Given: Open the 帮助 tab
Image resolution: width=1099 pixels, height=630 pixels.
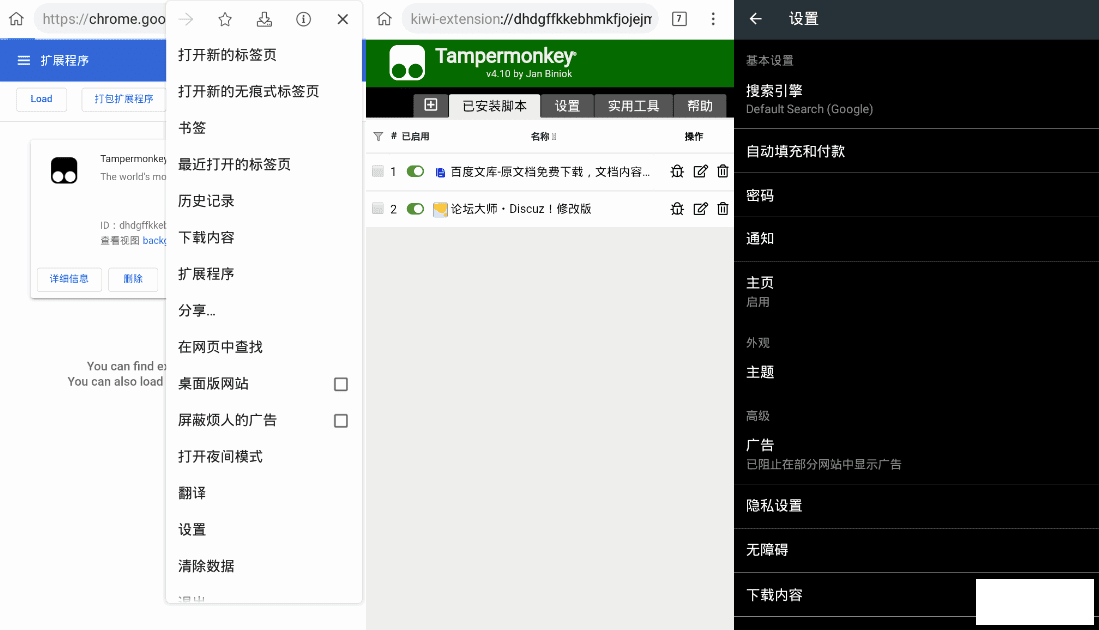Looking at the screenshot, I should coord(699,106).
